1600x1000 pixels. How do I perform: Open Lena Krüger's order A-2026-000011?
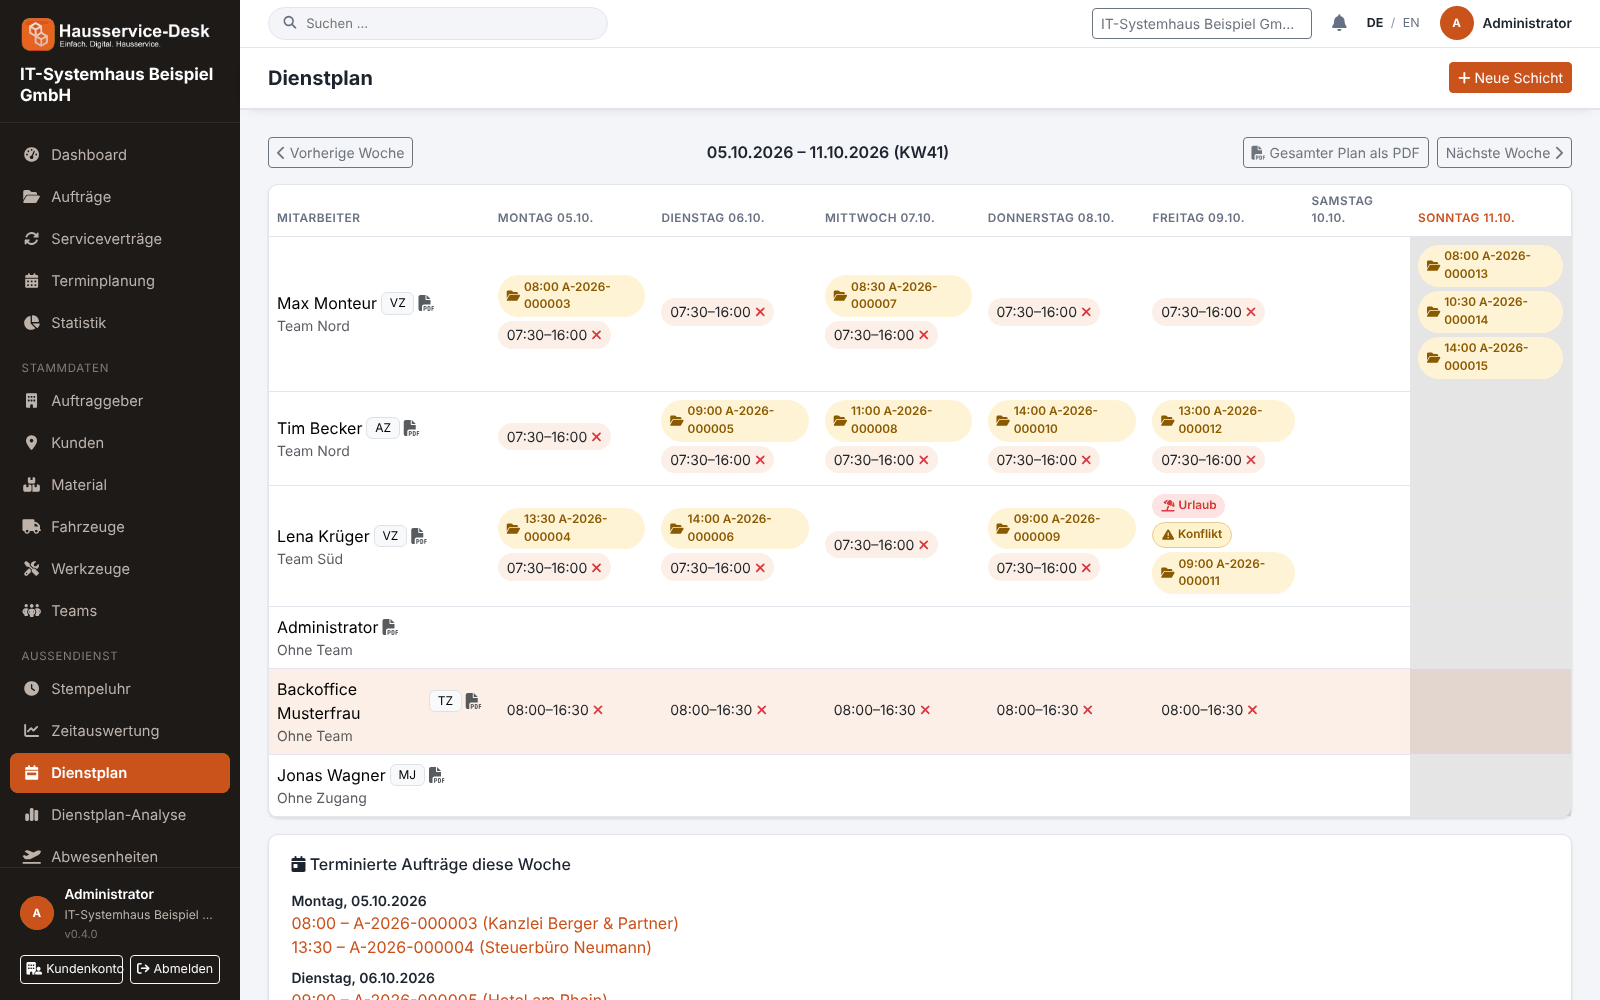1223,573
